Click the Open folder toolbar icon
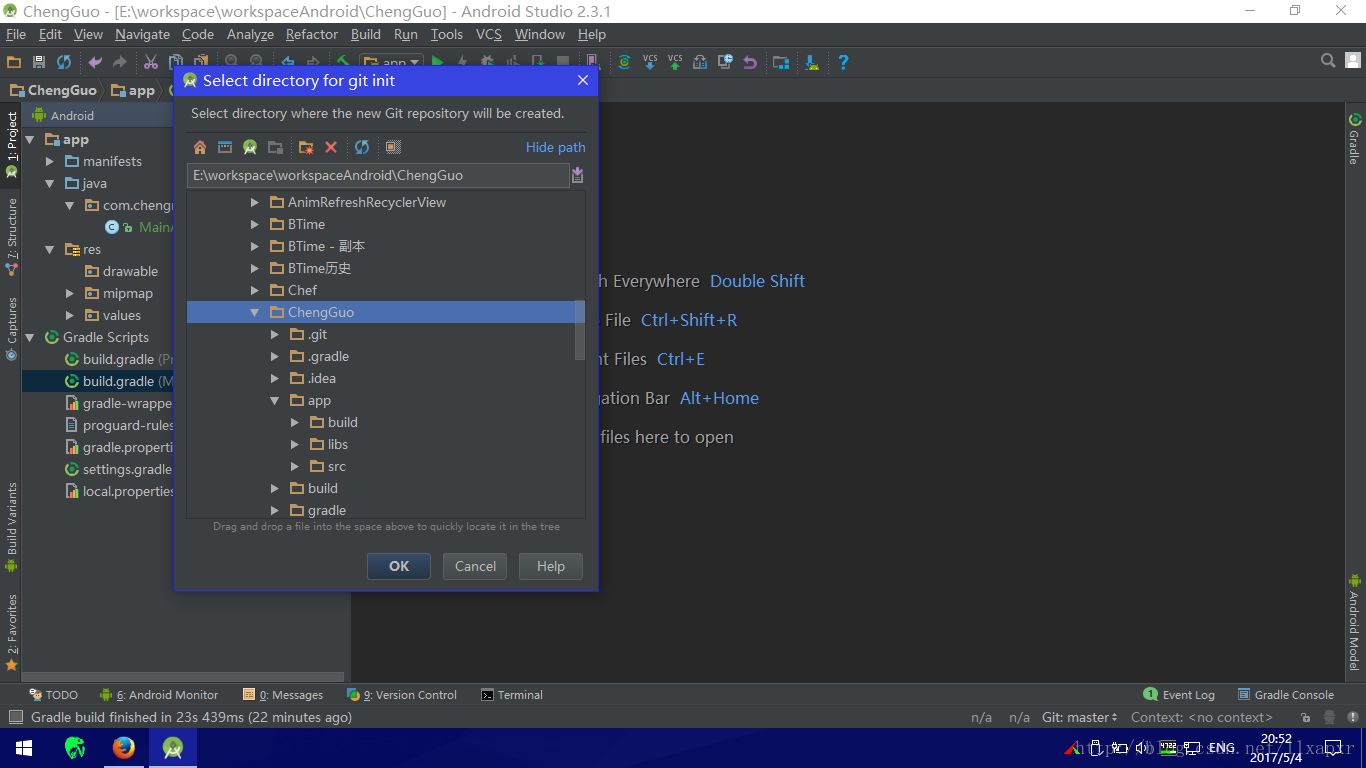Screen dimensions: 1366x768 (x=14, y=62)
